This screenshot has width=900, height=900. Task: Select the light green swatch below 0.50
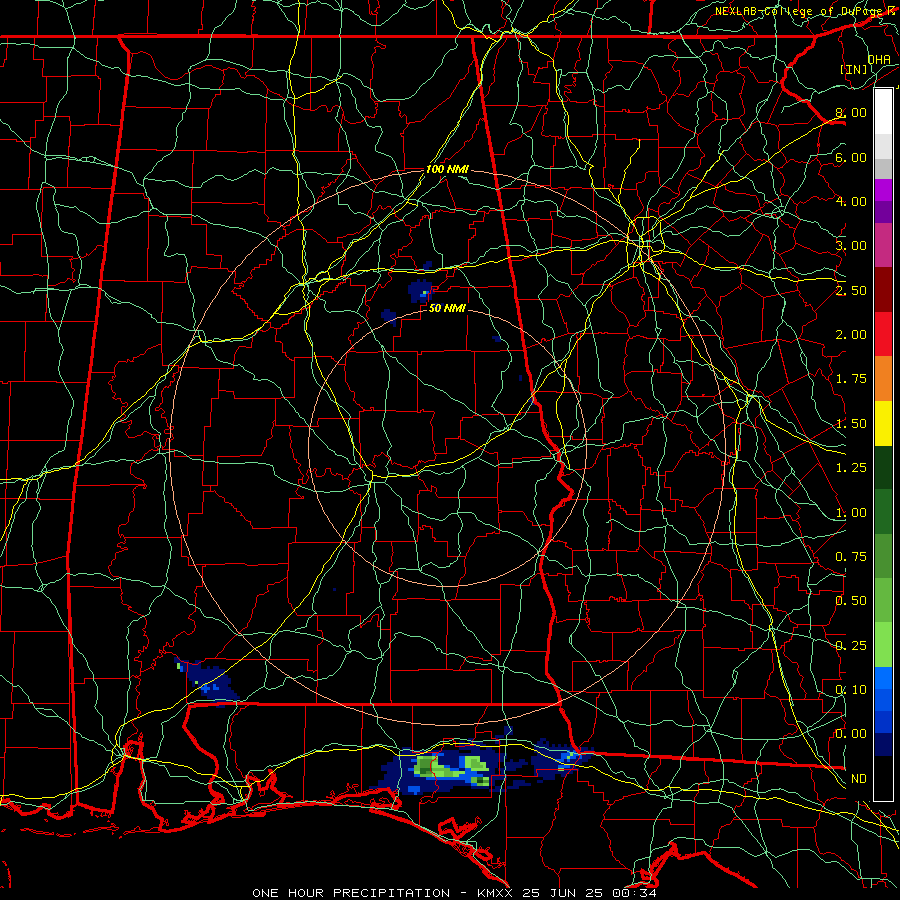point(883,645)
